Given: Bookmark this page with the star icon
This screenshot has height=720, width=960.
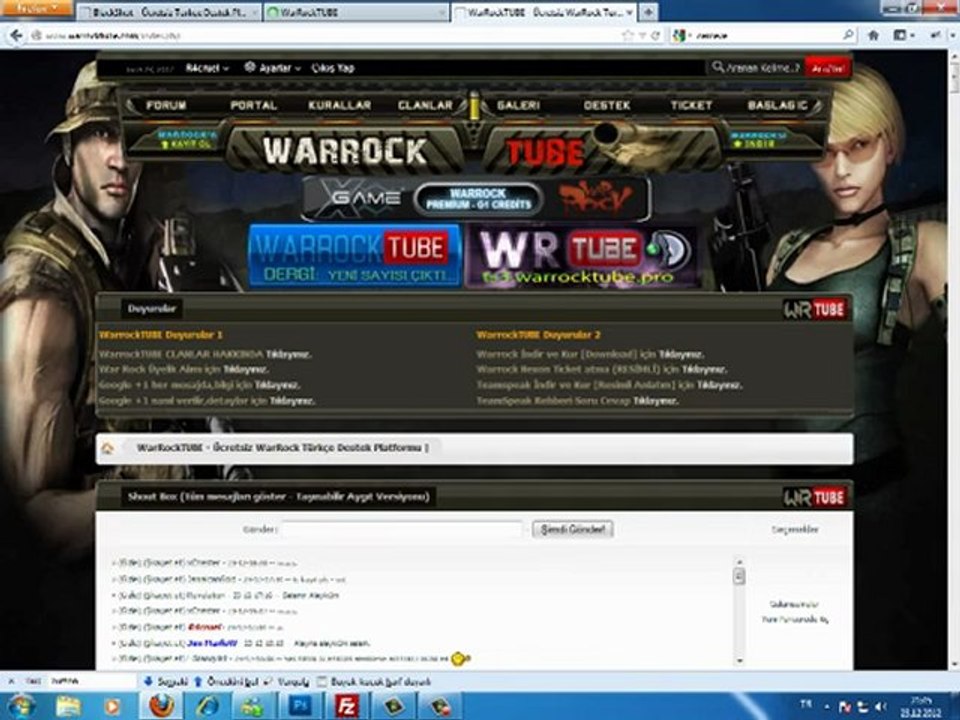Looking at the screenshot, I should click(x=627, y=36).
